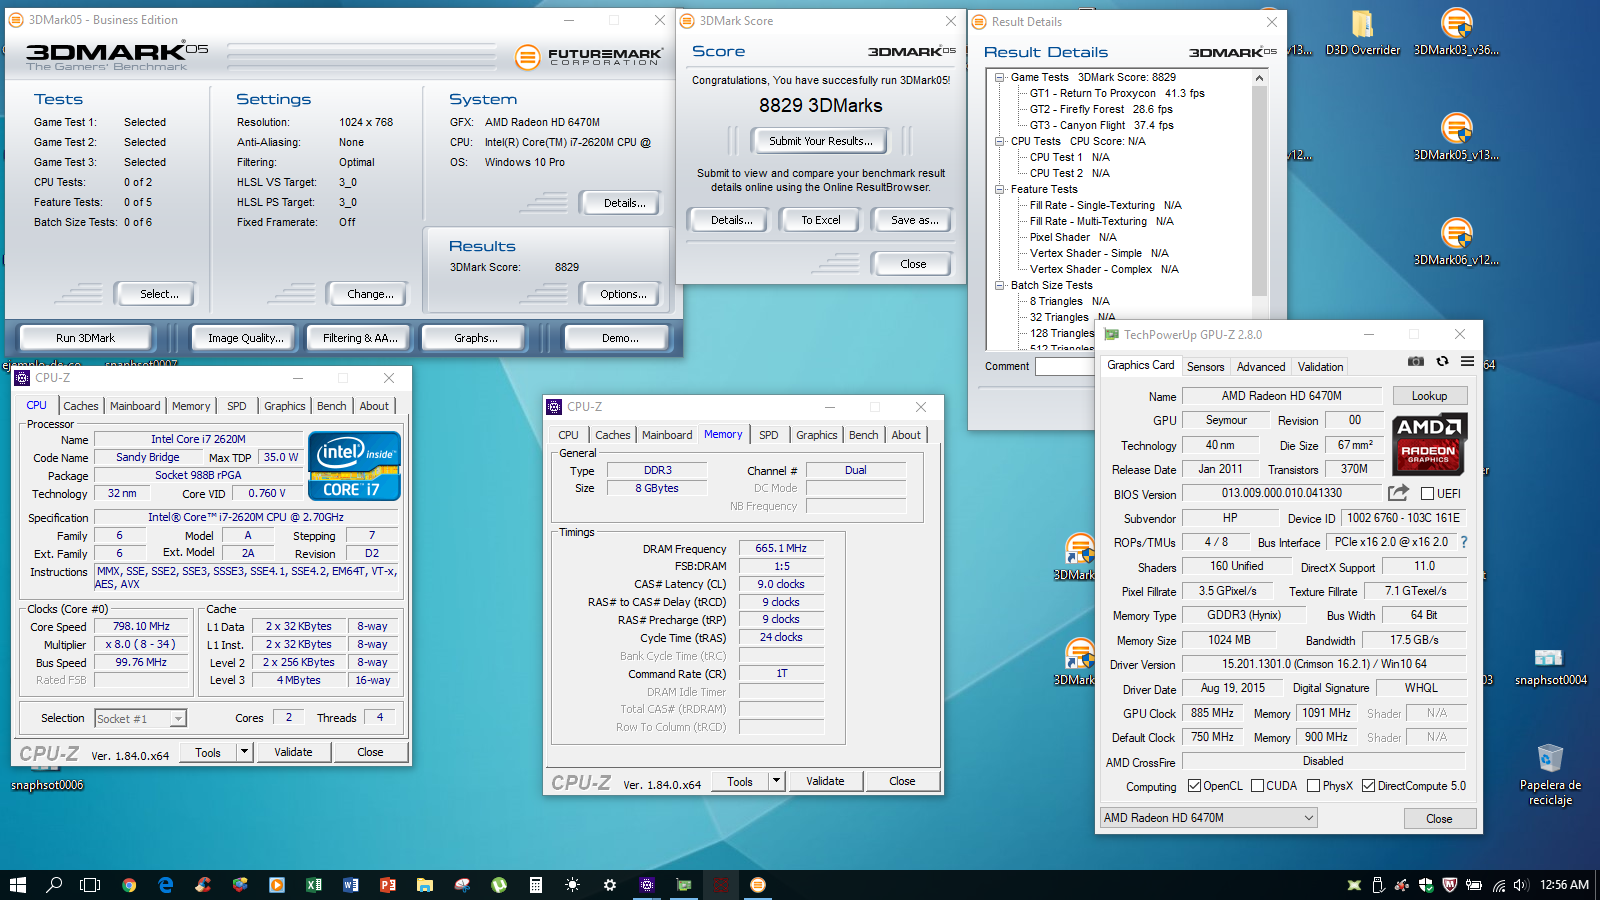The image size is (1600, 900).
Task: Open Papelera de reciclaje recycle bin
Action: click(1550, 774)
